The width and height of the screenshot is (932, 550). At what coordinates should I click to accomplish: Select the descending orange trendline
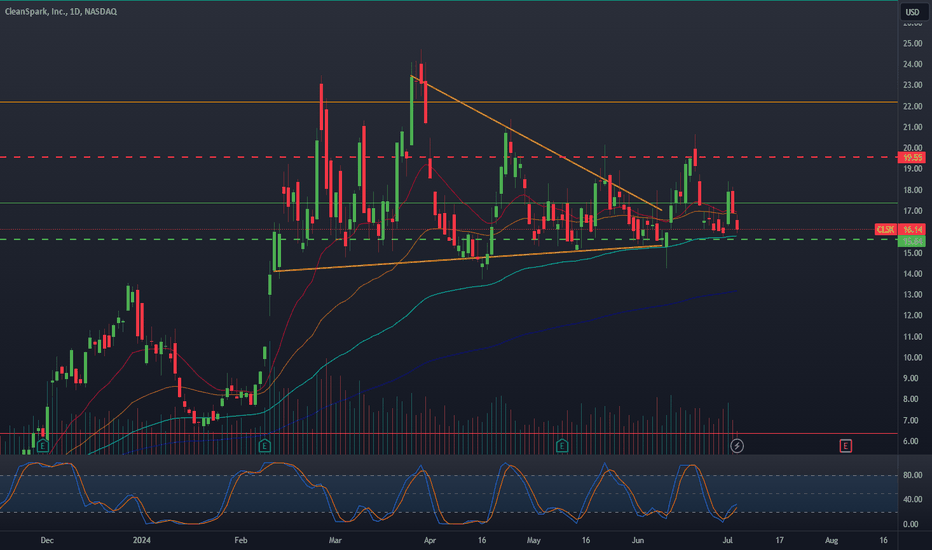[536, 143]
